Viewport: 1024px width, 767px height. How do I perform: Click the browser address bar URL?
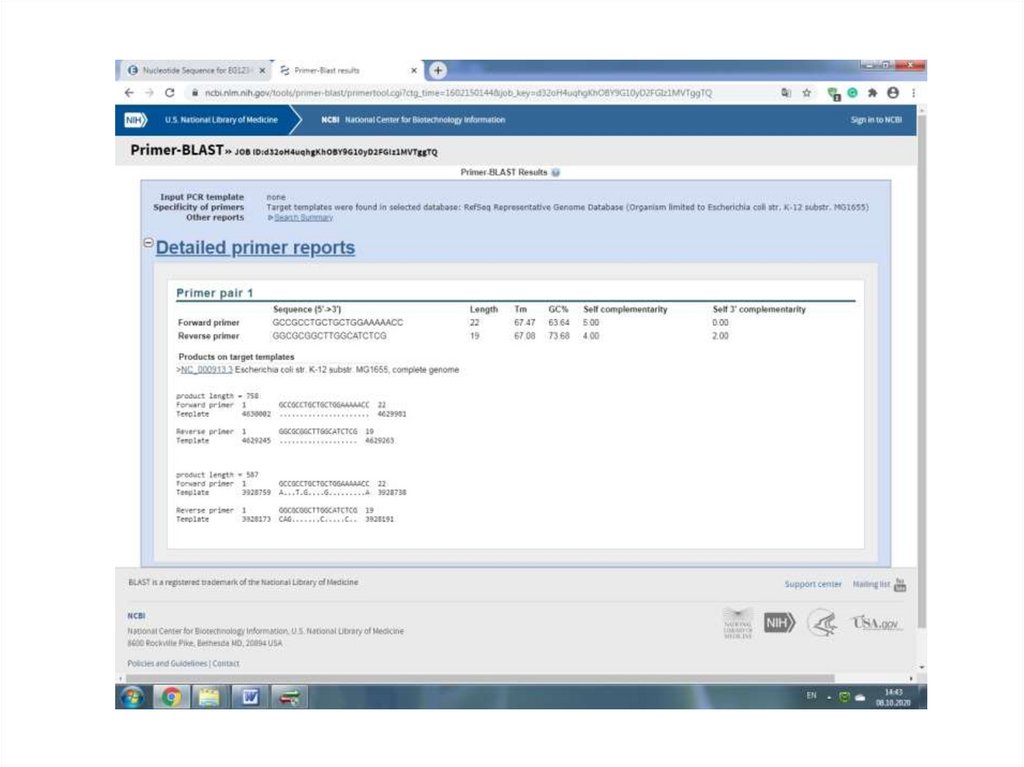pos(458,93)
